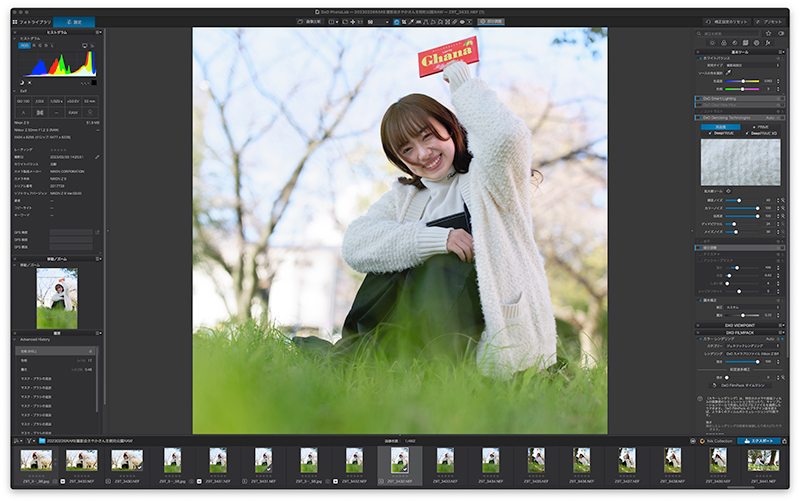Click magic wand next to 輝度ノイズ slider
The image size is (800, 502).
pos(783,200)
